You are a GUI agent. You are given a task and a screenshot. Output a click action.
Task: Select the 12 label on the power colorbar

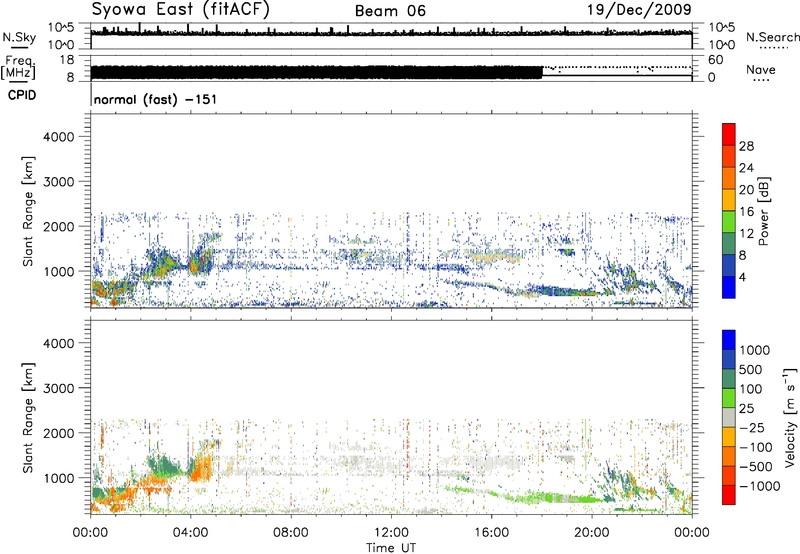tap(746, 234)
